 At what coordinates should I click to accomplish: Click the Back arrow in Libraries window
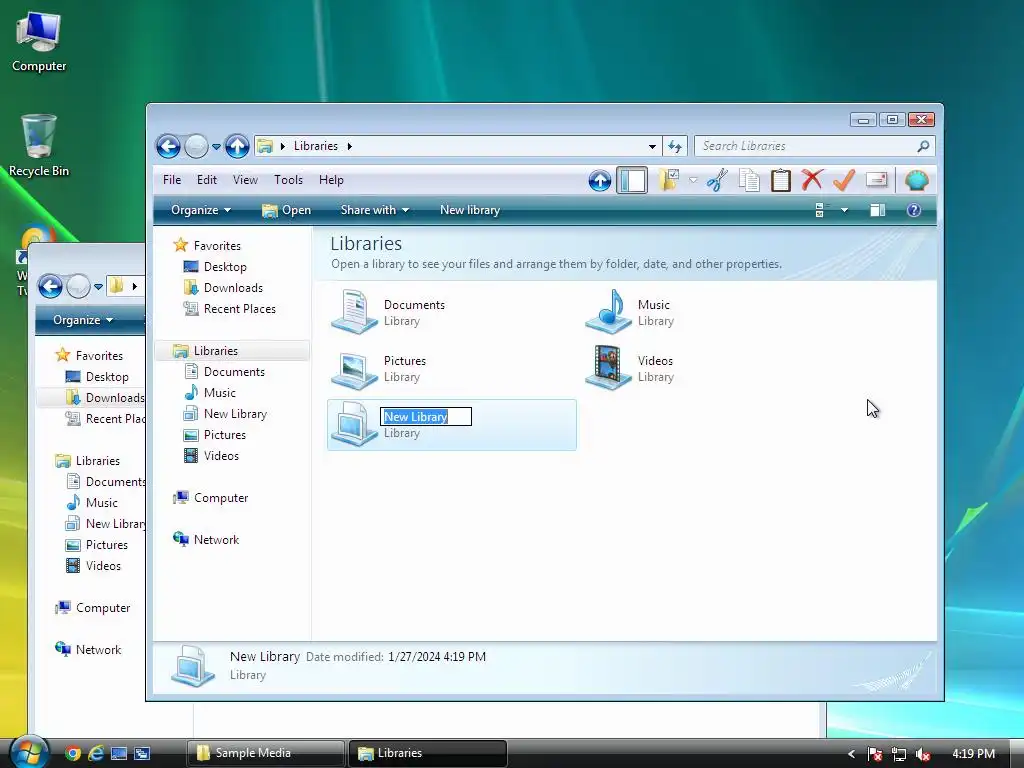[168, 146]
